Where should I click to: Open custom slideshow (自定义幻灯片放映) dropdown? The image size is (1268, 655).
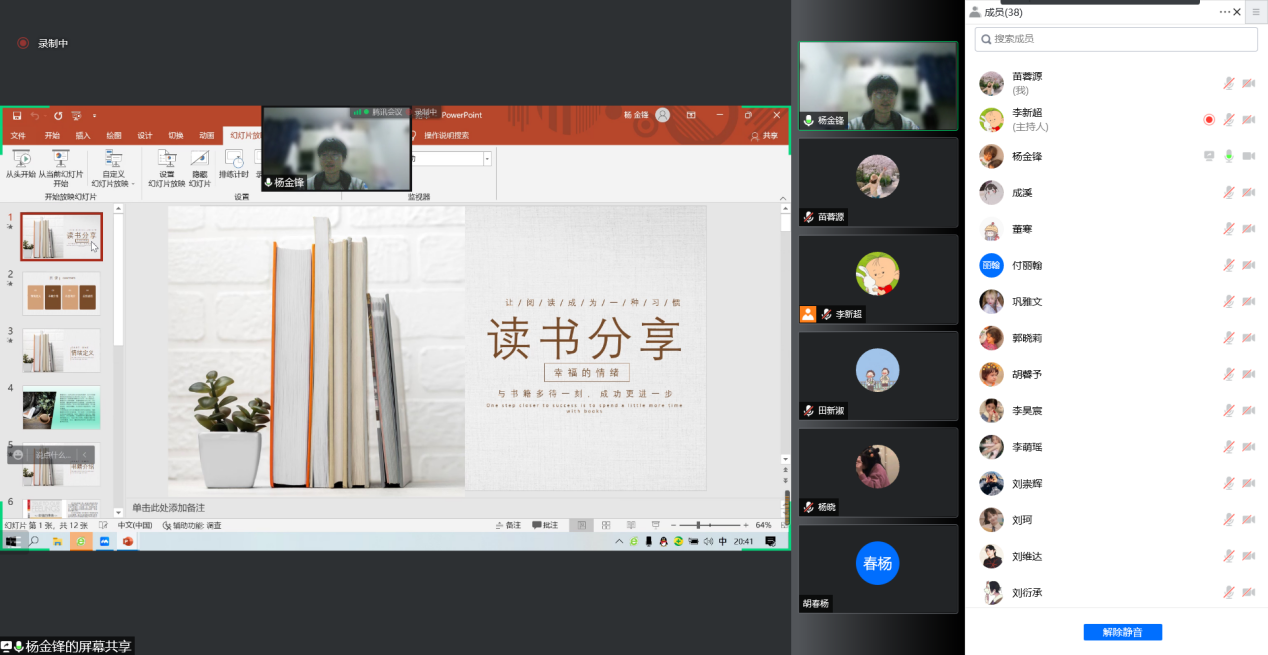pyautogui.click(x=113, y=168)
